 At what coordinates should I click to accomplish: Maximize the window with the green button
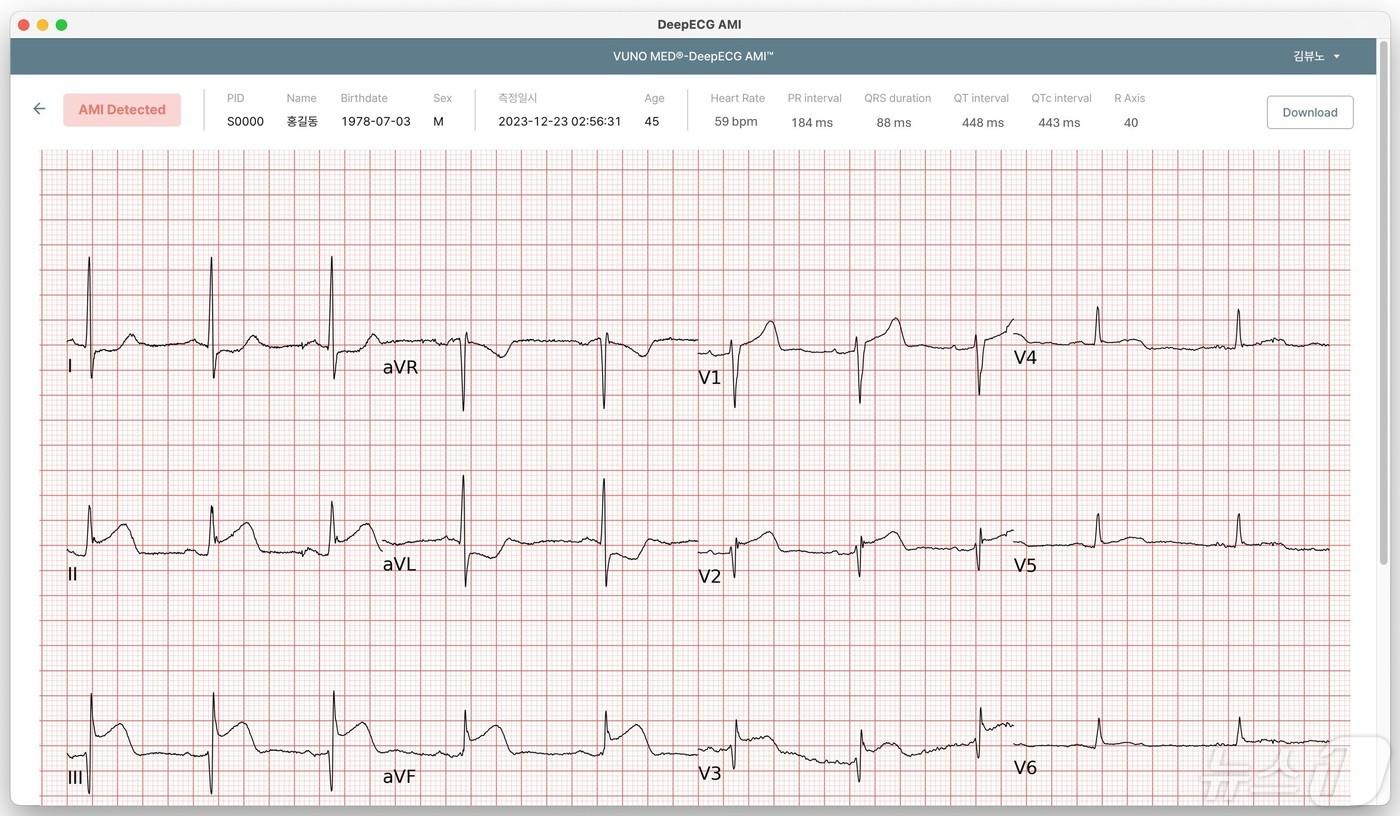[62, 25]
